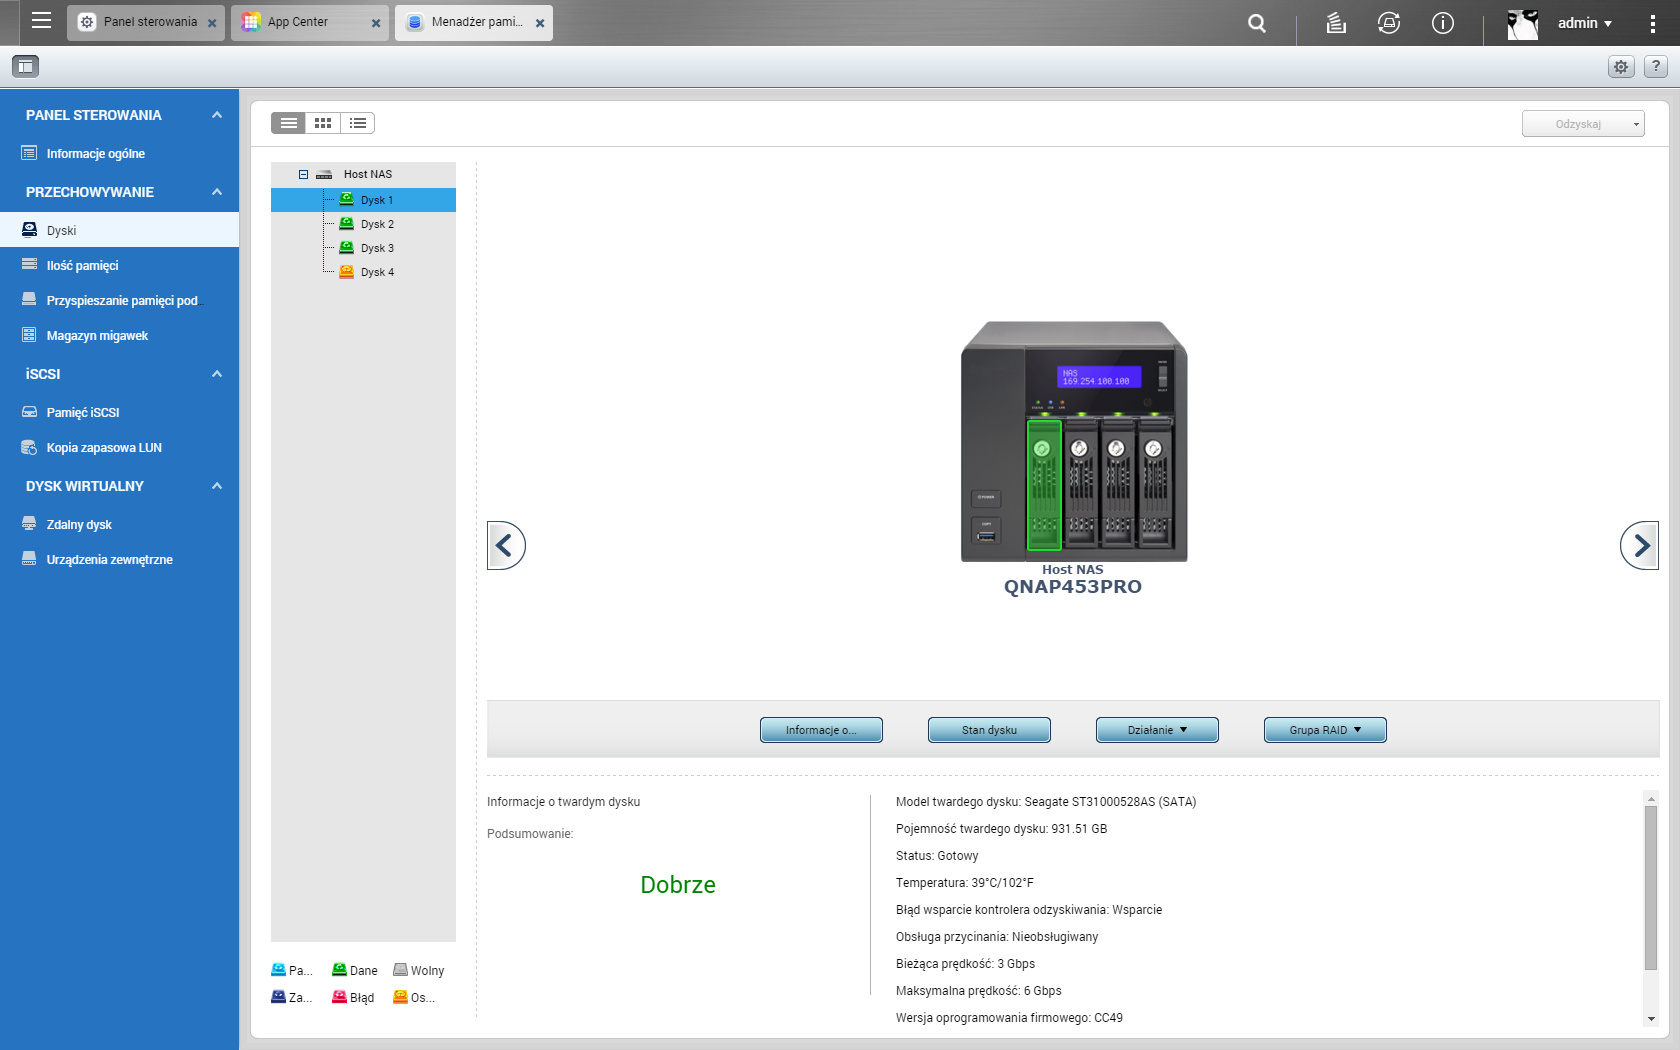Close the Menadżer pamięci tab
Viewport: 1680px width, 1050px height.
[540, 23]
